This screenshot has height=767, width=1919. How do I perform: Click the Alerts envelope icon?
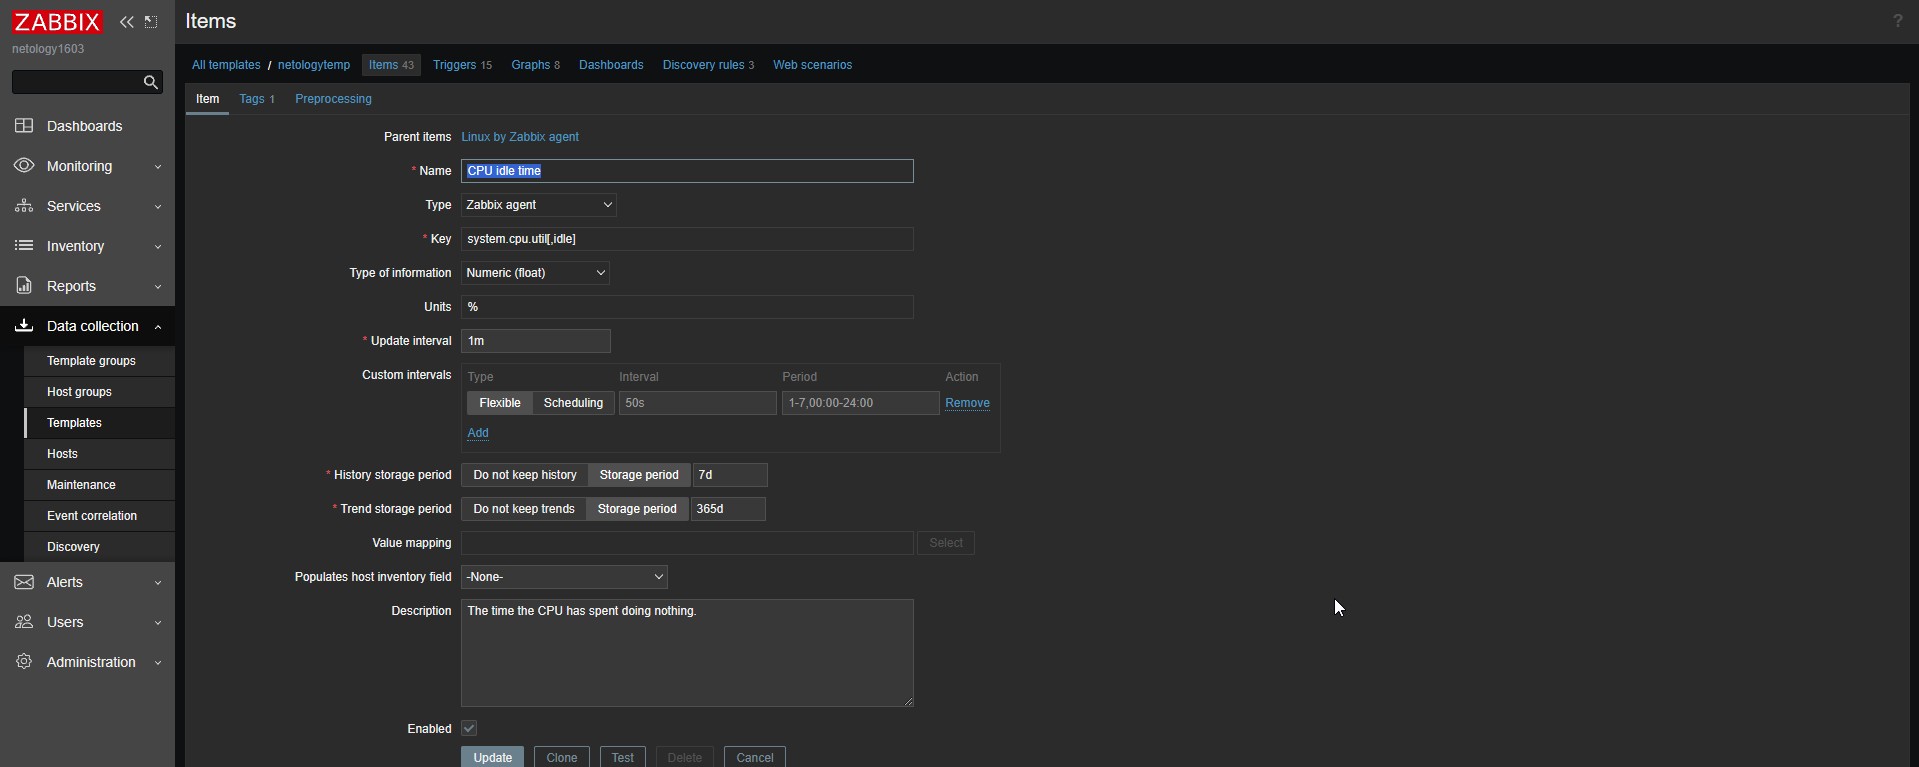click(x=24, y=582)
